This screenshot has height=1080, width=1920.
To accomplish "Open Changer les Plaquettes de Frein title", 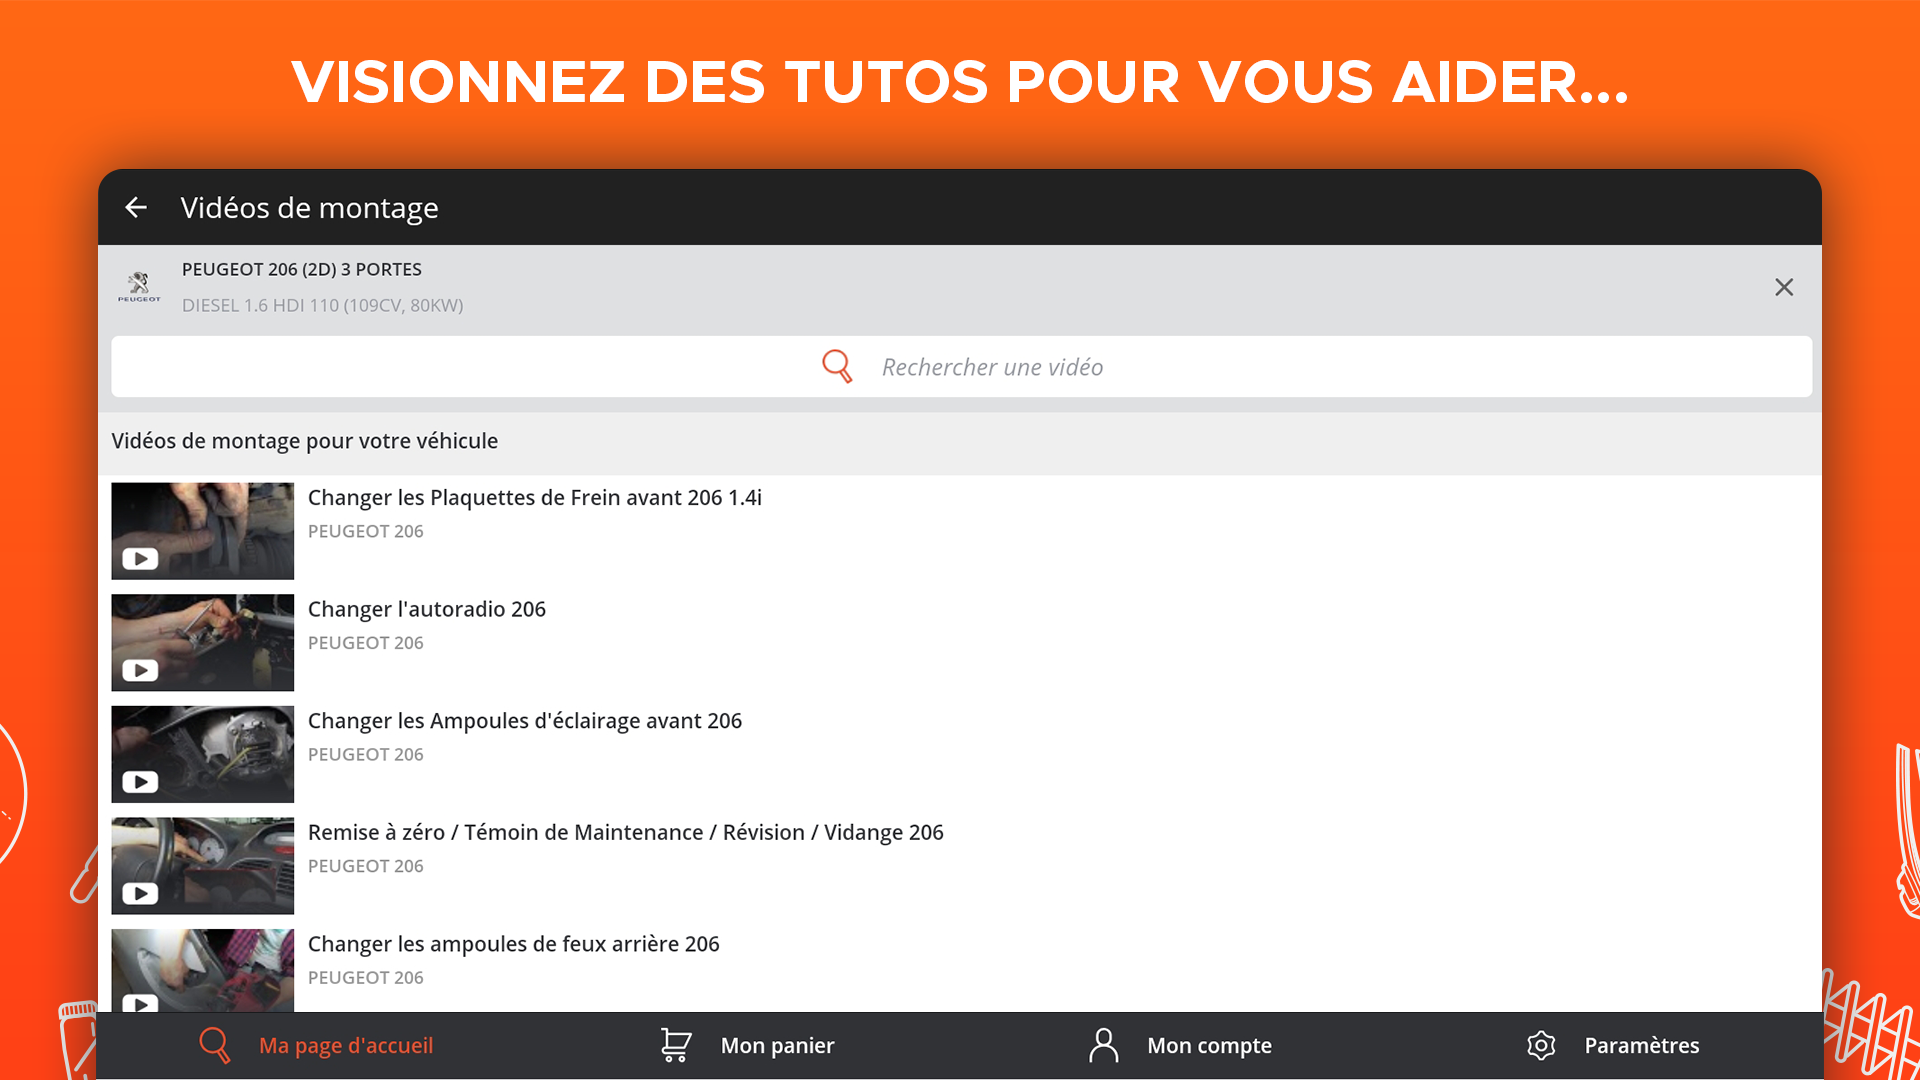I will pyautogui.click(x=534, y=498).
